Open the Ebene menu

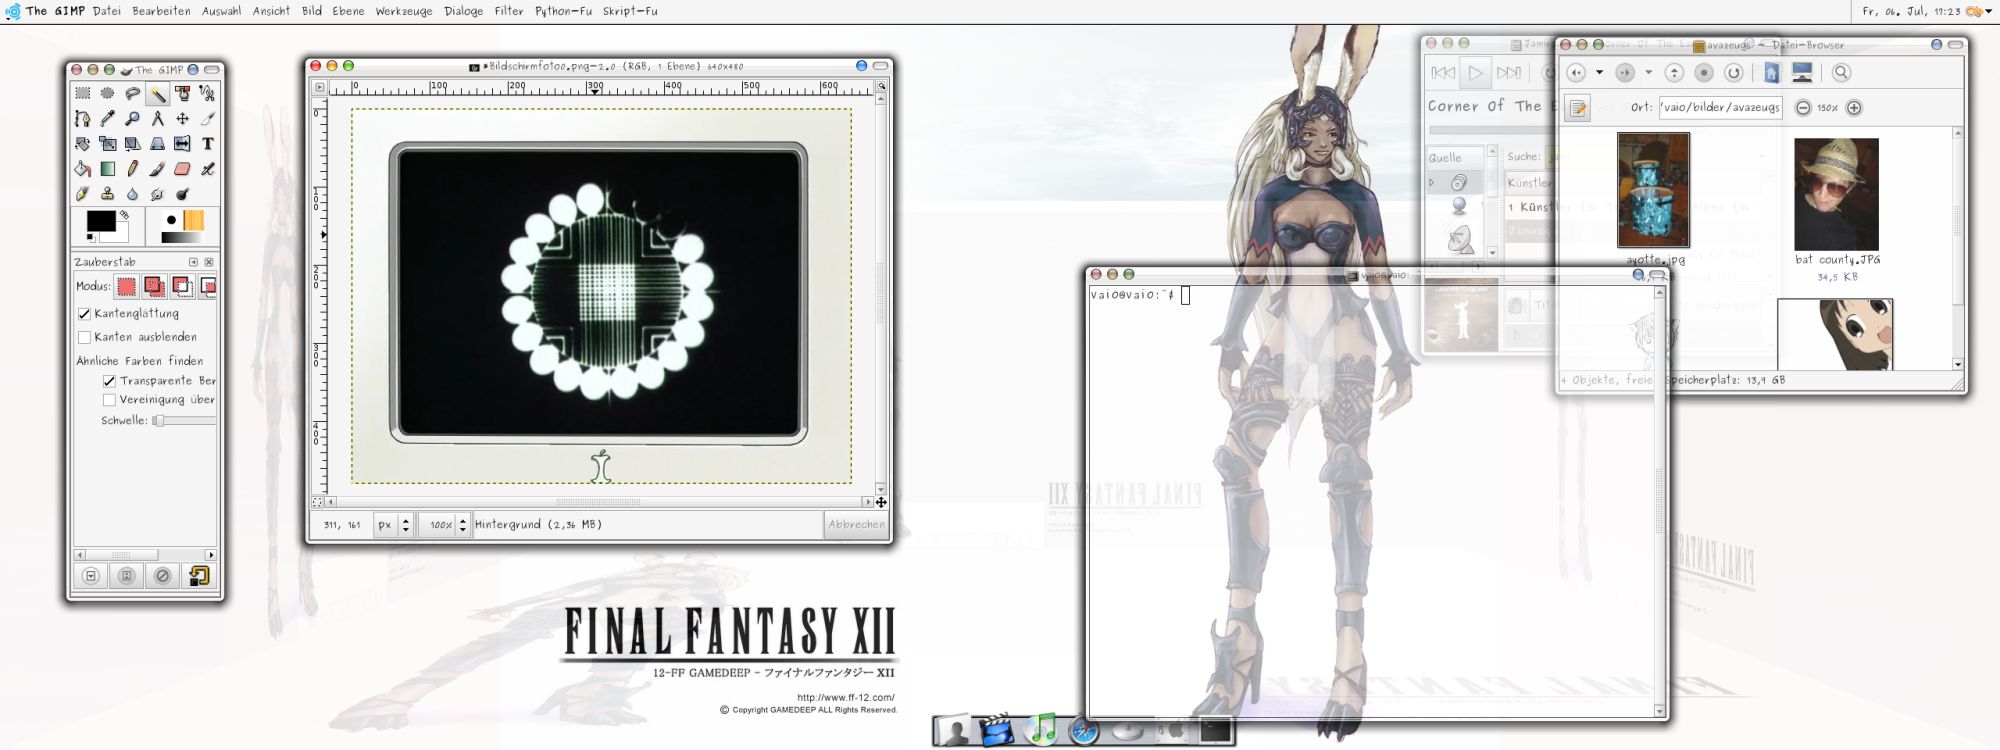(x=348, y=11)
